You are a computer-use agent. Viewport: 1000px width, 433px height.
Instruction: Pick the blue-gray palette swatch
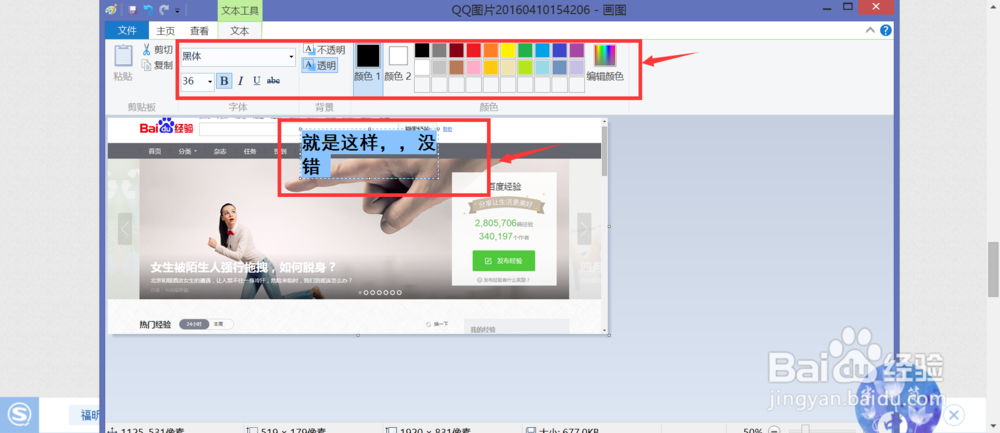[559, 67]
